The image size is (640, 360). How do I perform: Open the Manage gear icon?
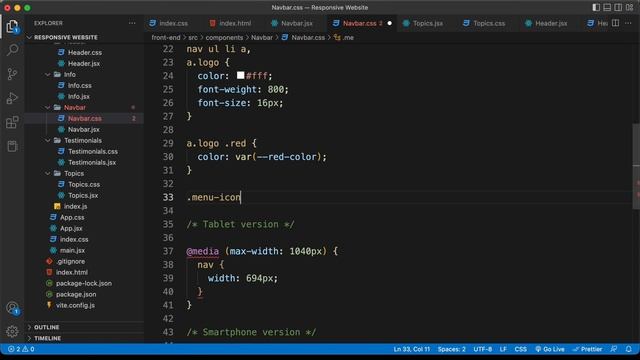pyautogui.click(x=12, y=331)
